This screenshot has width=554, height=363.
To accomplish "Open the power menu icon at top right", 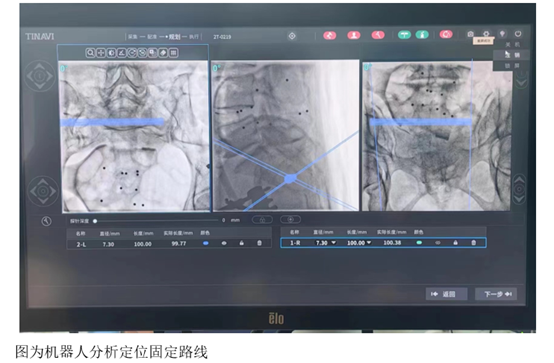I will point(518,34).
